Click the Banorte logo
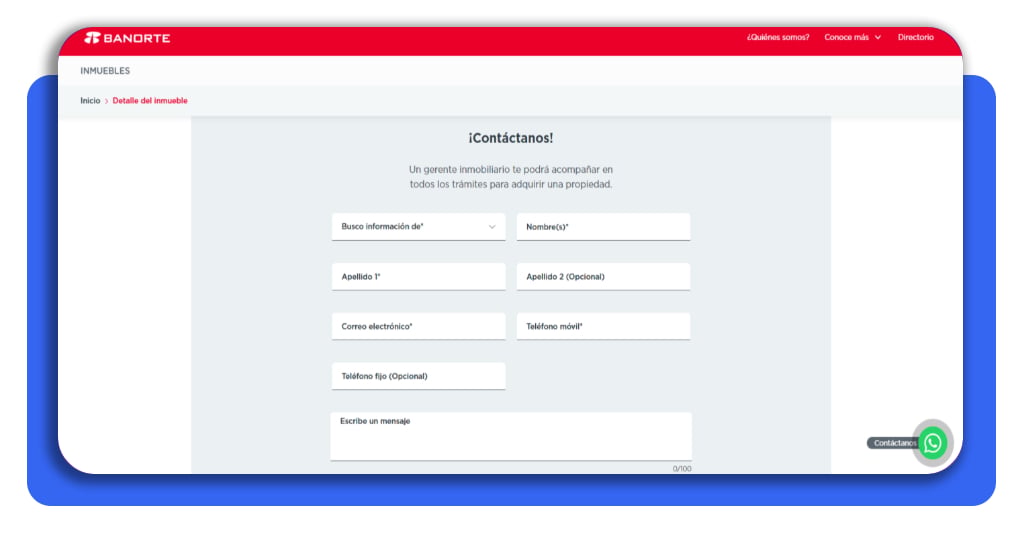 point(127,38)
